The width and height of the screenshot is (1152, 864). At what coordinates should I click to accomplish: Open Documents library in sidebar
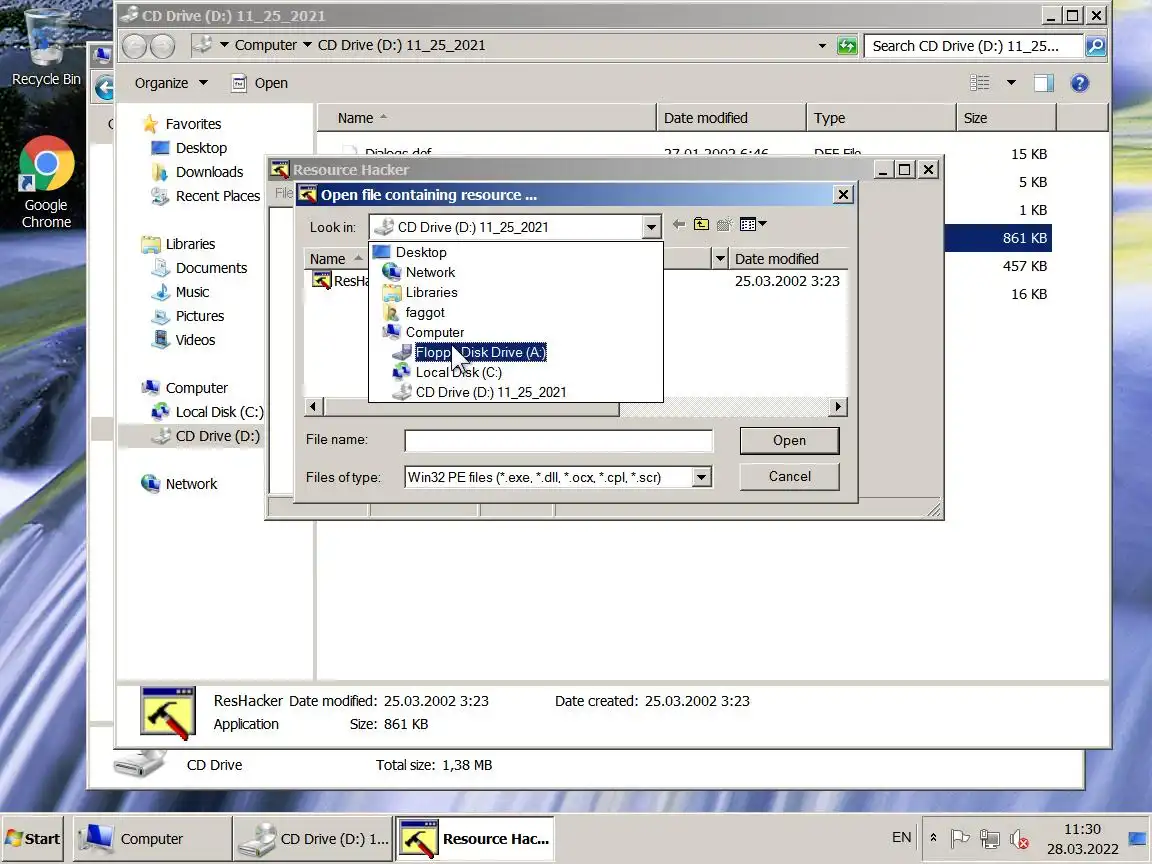[x=211, y=268]
